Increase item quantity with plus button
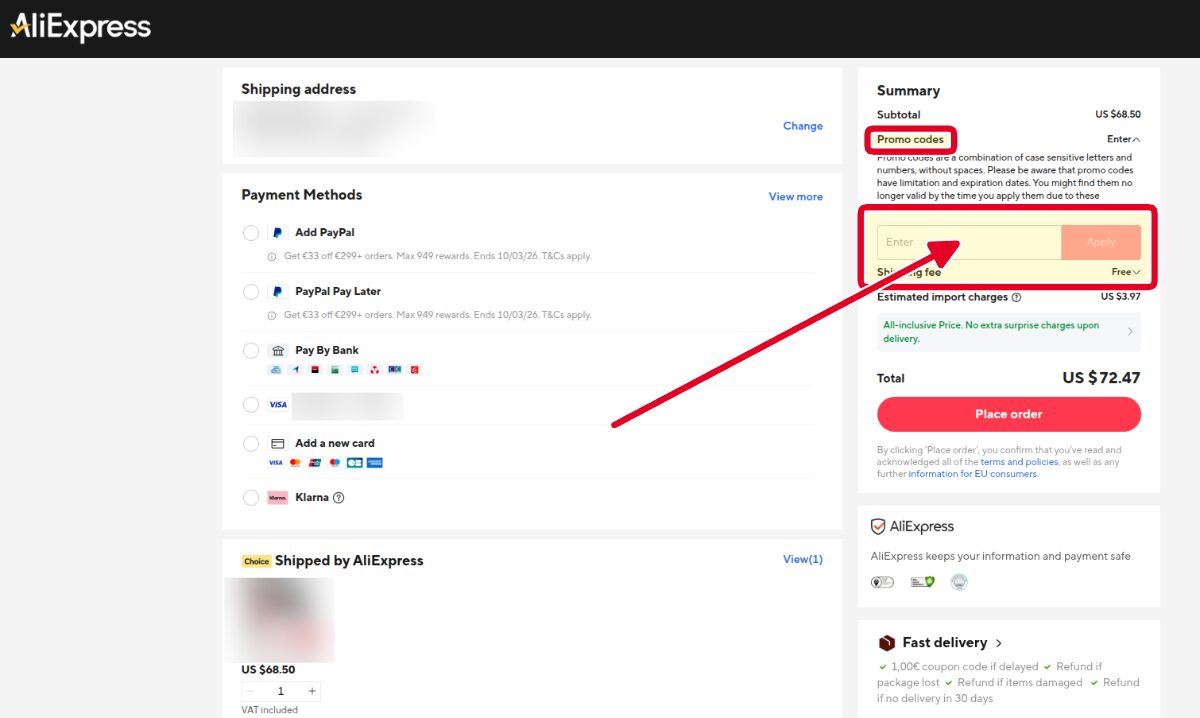 click(x=312, y=691)
